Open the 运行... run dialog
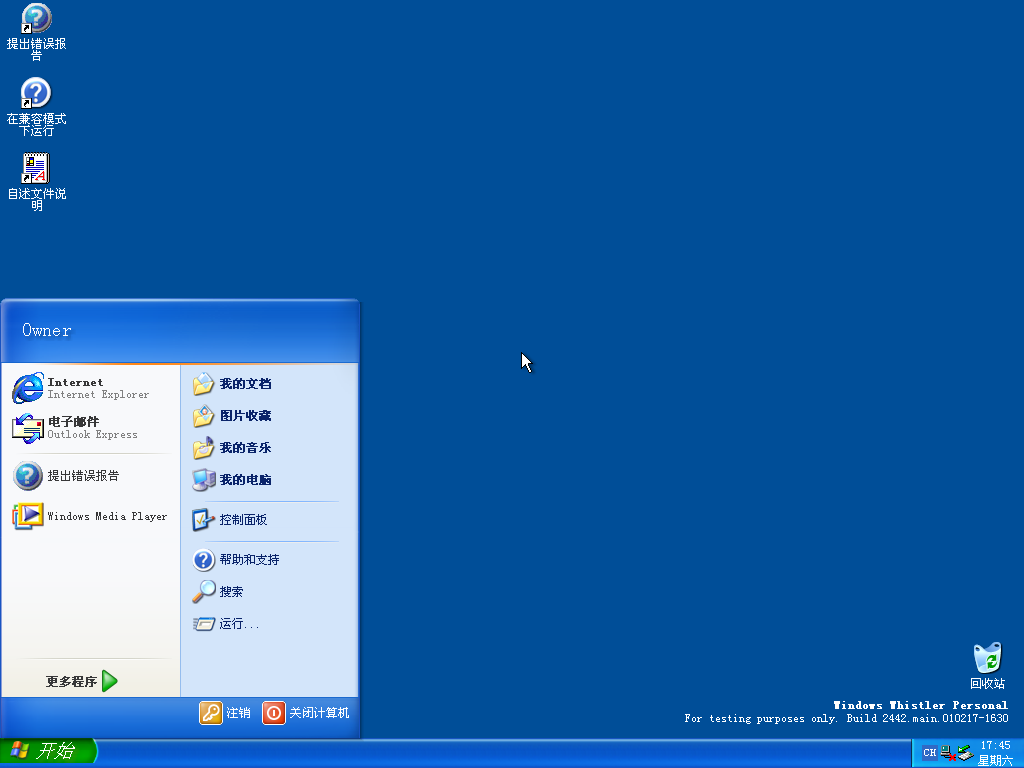Image resolution: width=1024 pixels, height=768 pixels. [269, 624]
